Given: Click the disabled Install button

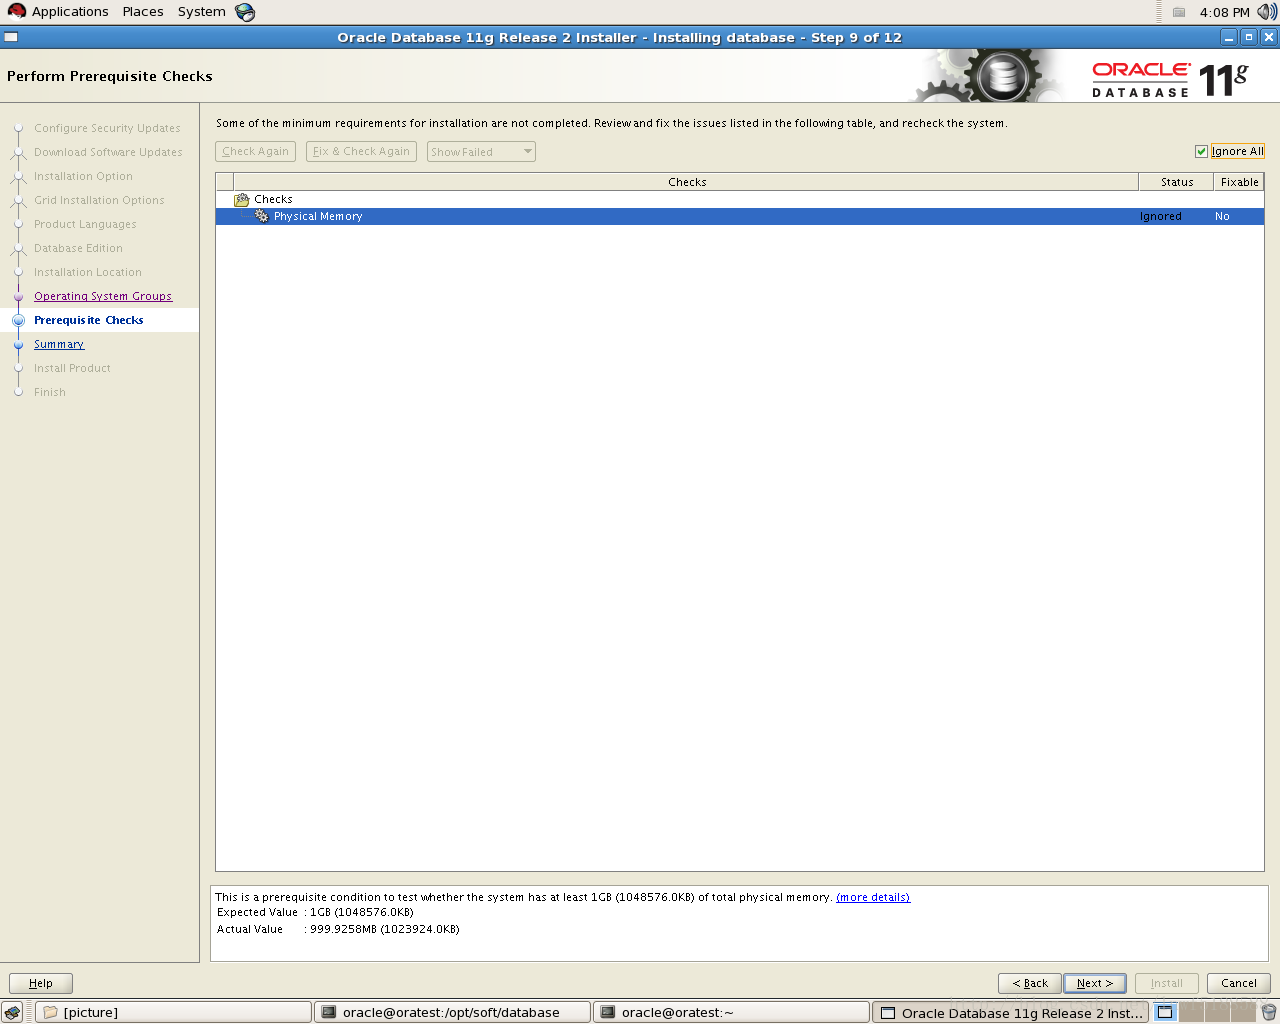Looking at the screenshot, I should tap(1167, 983).
